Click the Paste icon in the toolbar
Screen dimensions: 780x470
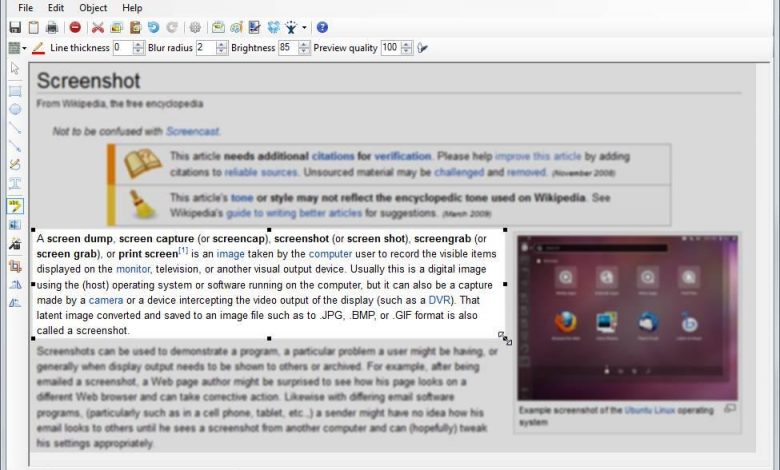pos(135,27)
